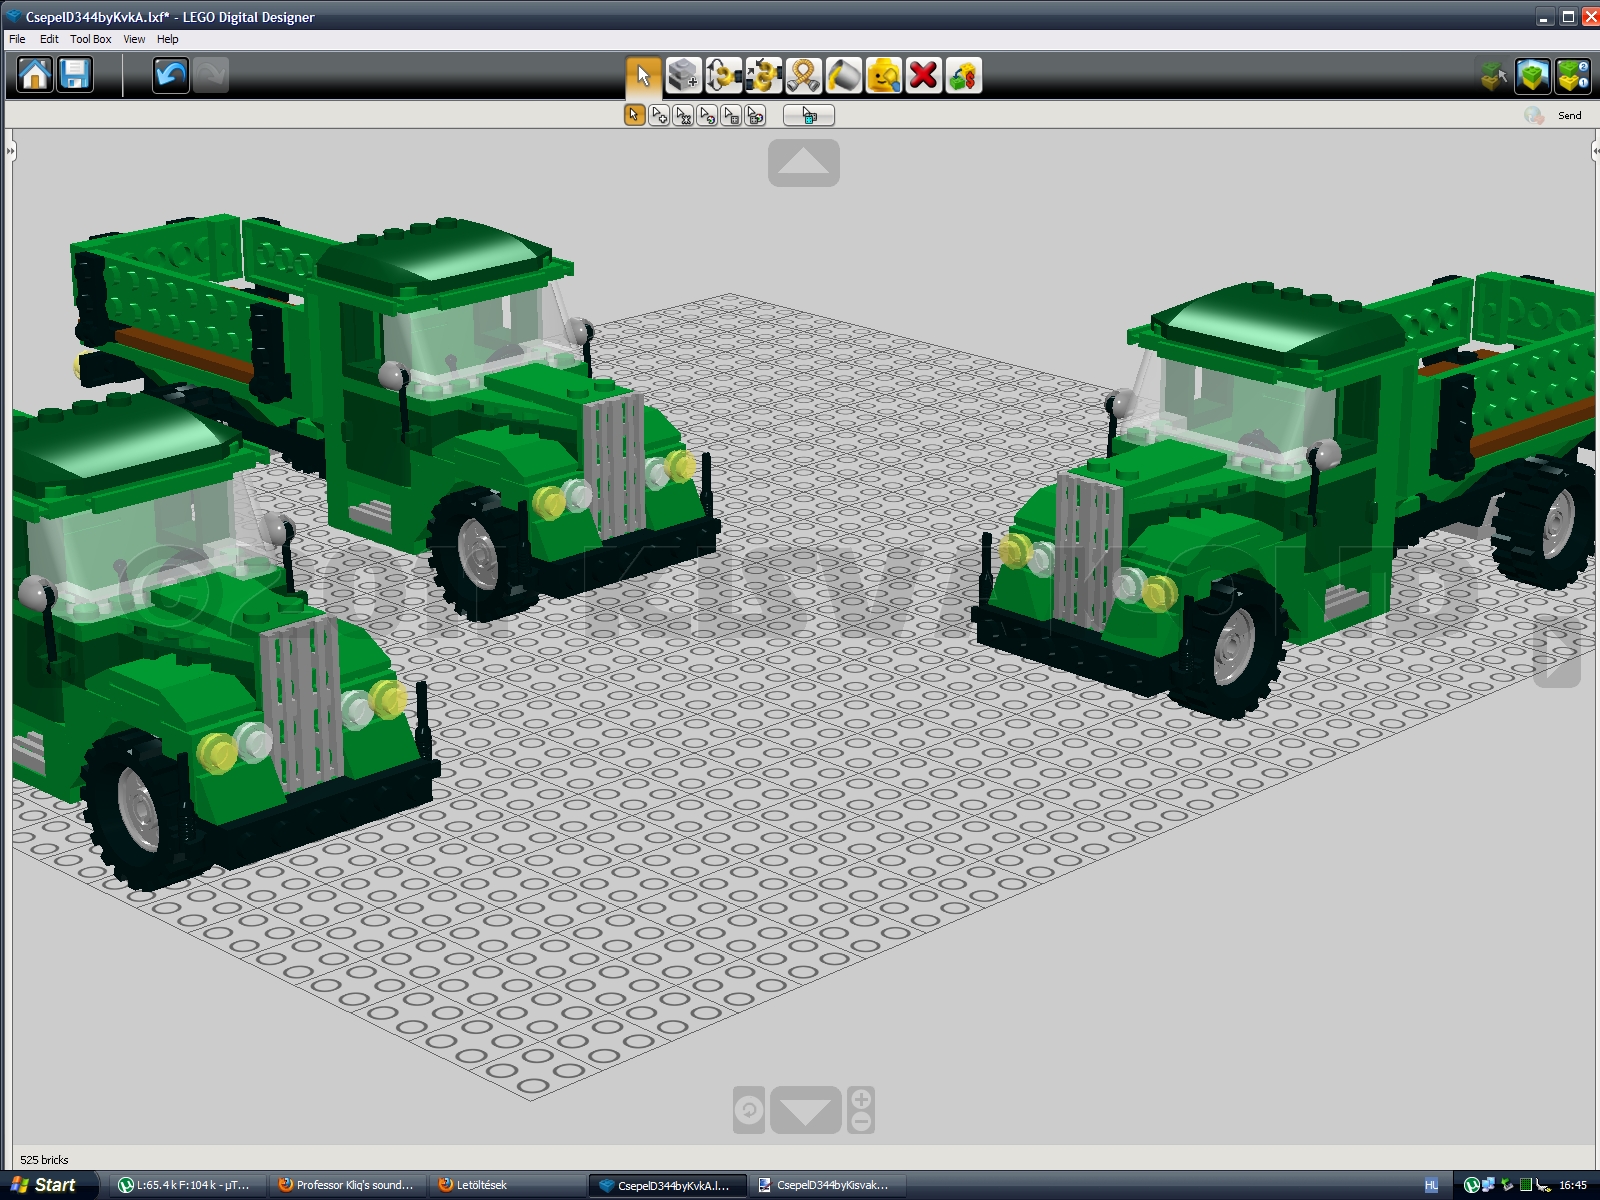Viewport: 1600px width, 1200px height.
Task: Select the Flex tool
Action: (x=803, y=75)
